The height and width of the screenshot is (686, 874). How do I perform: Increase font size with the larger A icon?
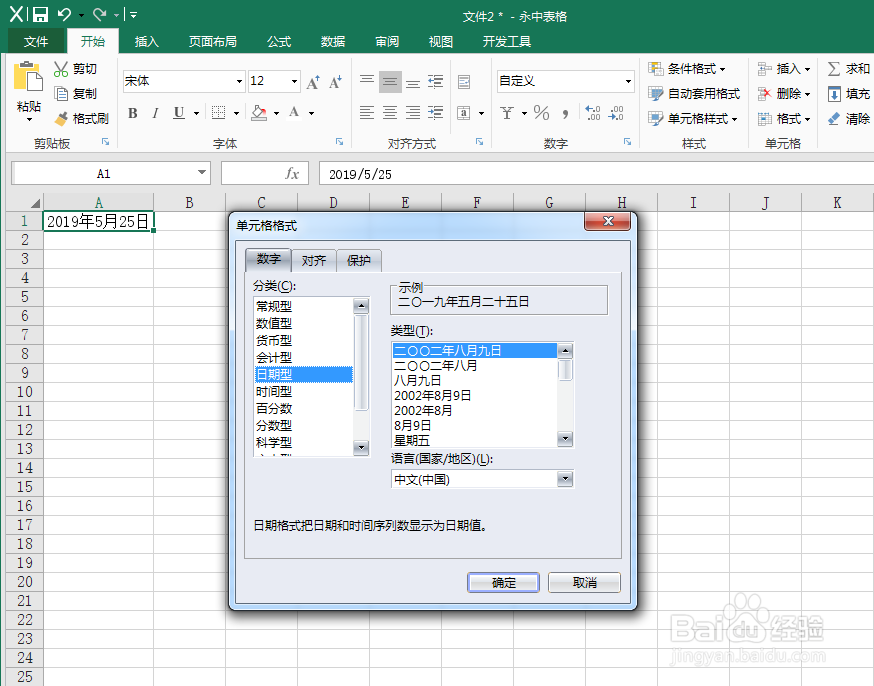[313, 82]
